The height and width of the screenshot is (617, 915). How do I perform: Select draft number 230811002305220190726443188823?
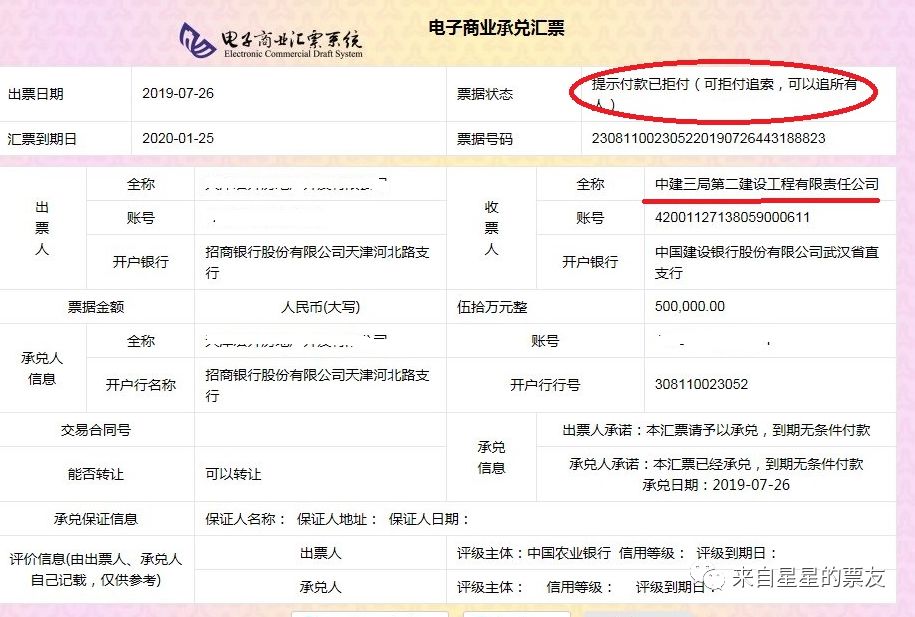pos(708,138)
